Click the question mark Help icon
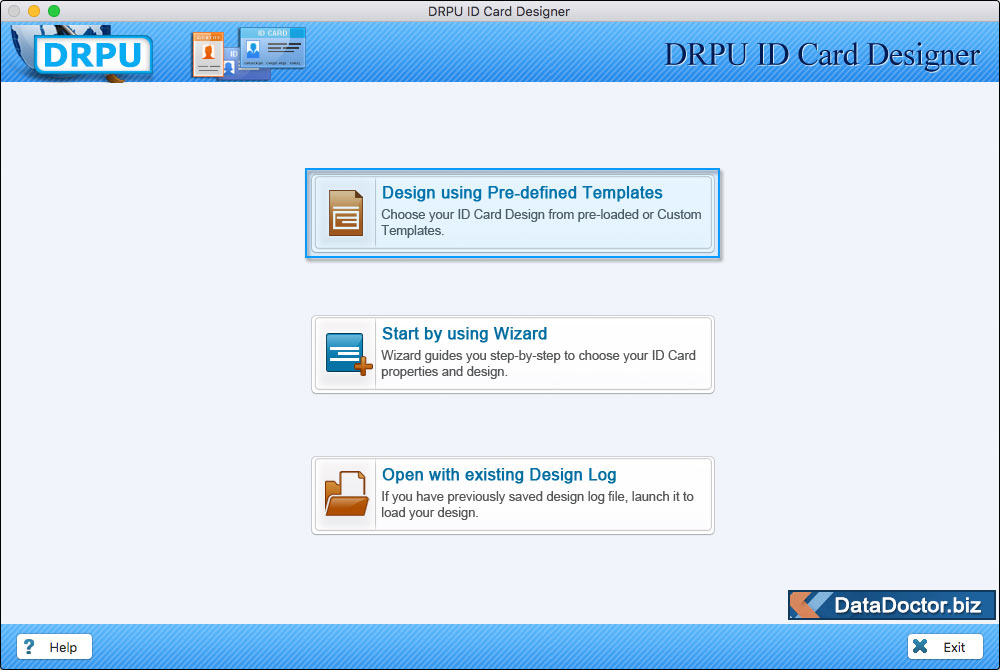 (x=29, y=646)
